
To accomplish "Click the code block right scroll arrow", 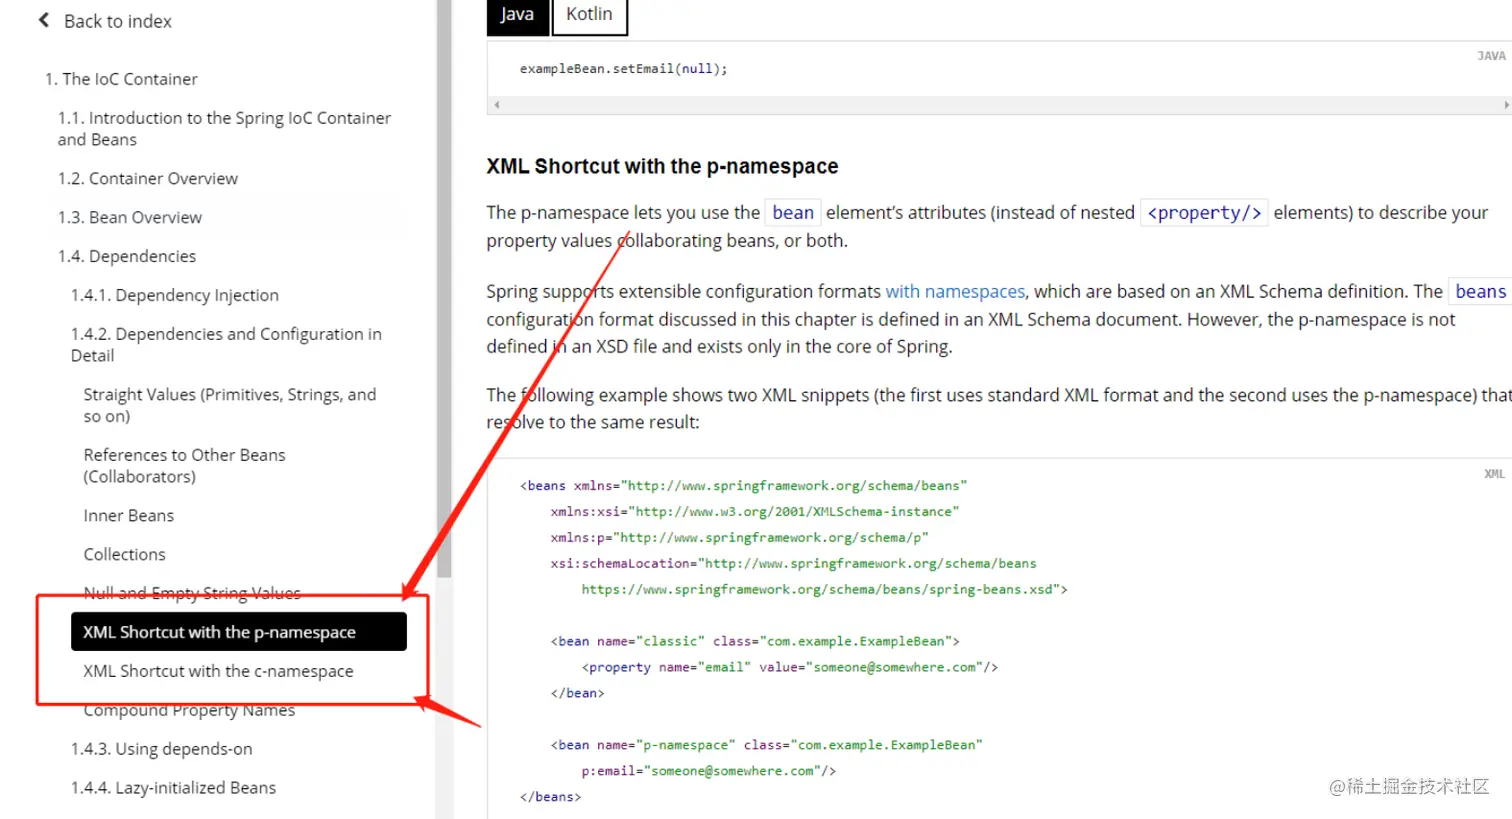I will [x=1506, y=104].
